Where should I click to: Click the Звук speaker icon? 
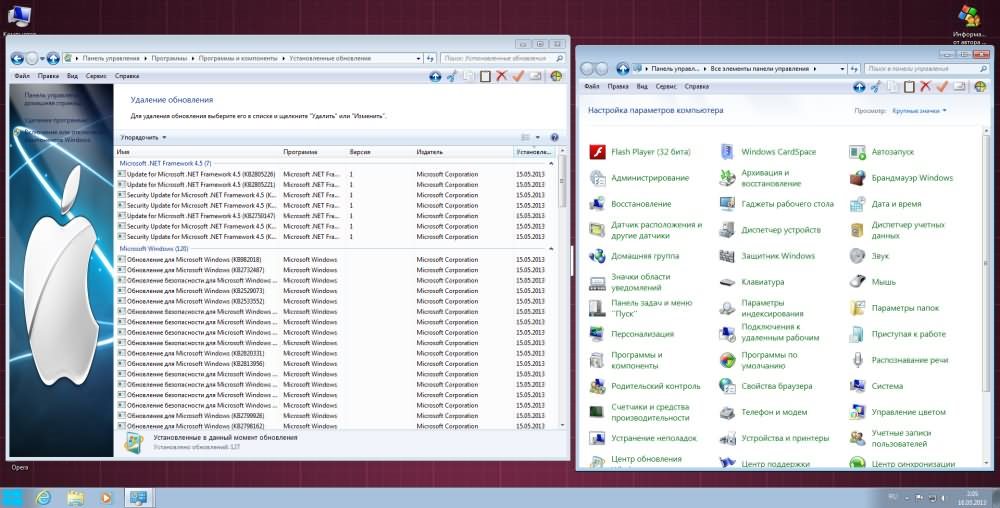[857, 256]
